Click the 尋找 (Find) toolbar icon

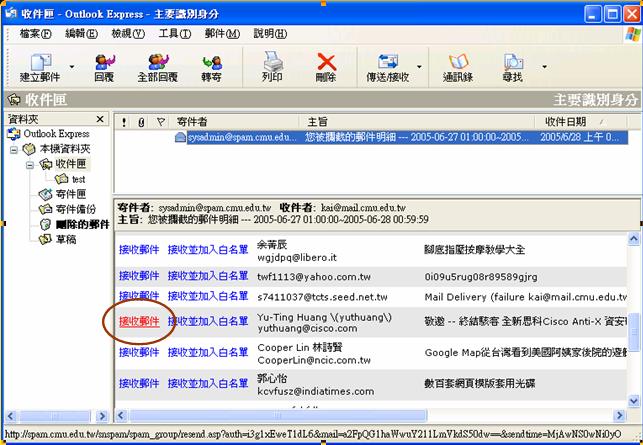513,67
